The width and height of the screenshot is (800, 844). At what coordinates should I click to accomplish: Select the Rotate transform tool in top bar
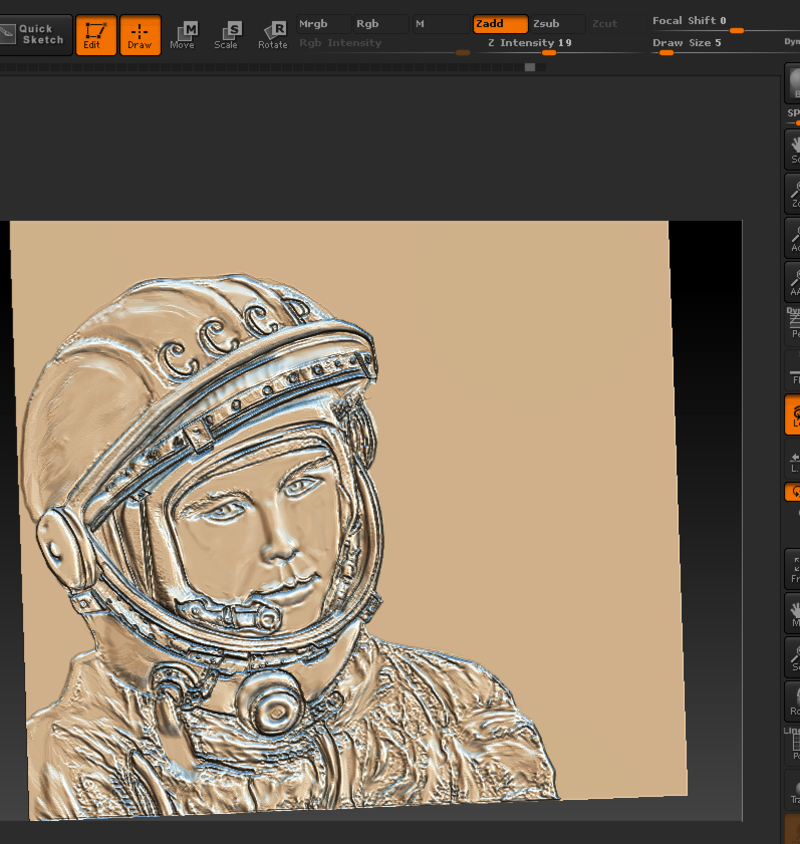[273, 36]
